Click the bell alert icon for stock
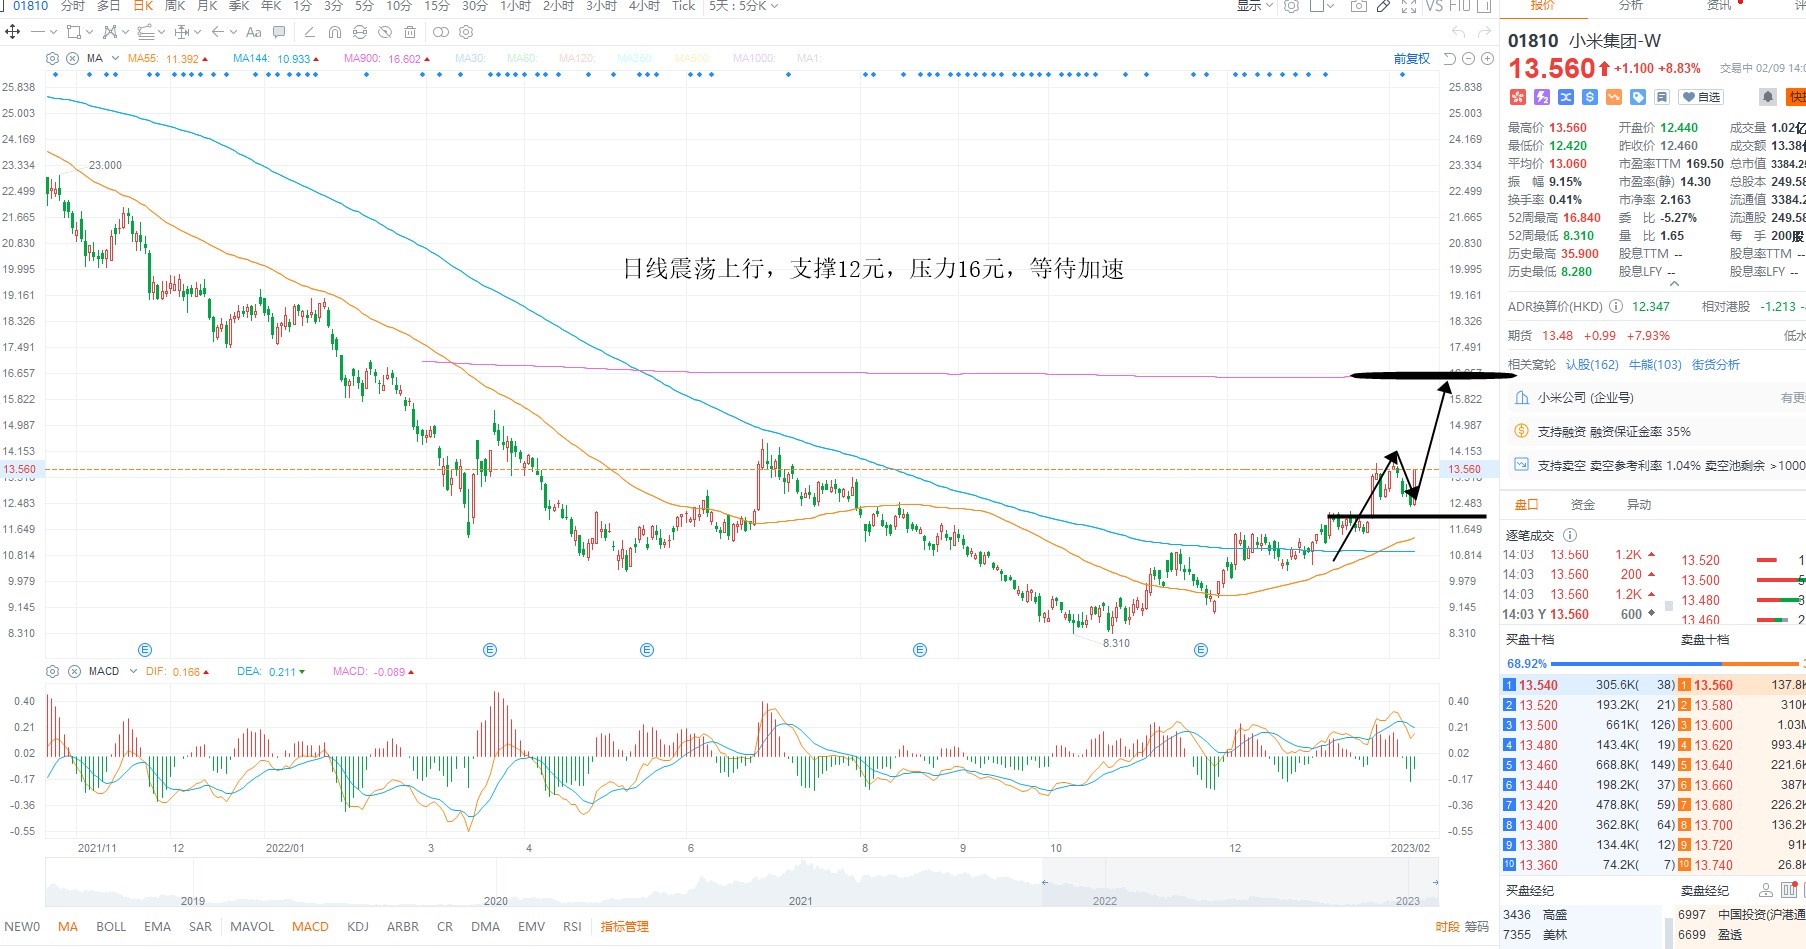 (x=1768, y=97)
